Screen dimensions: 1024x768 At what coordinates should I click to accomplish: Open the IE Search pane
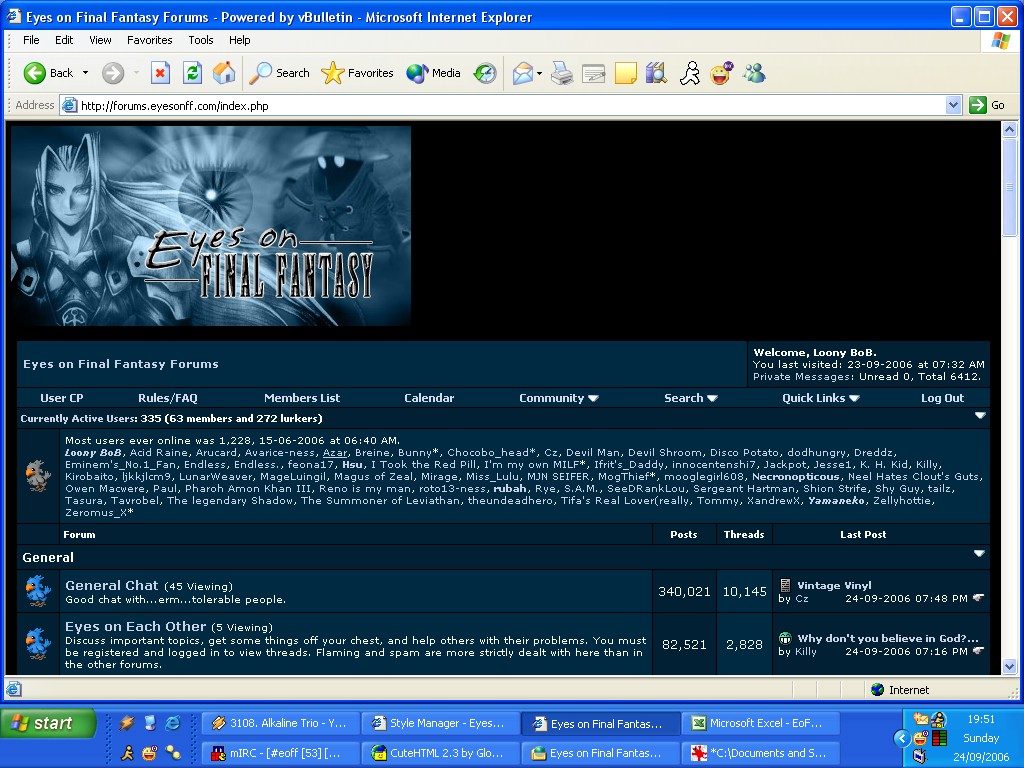click(280, 73)
